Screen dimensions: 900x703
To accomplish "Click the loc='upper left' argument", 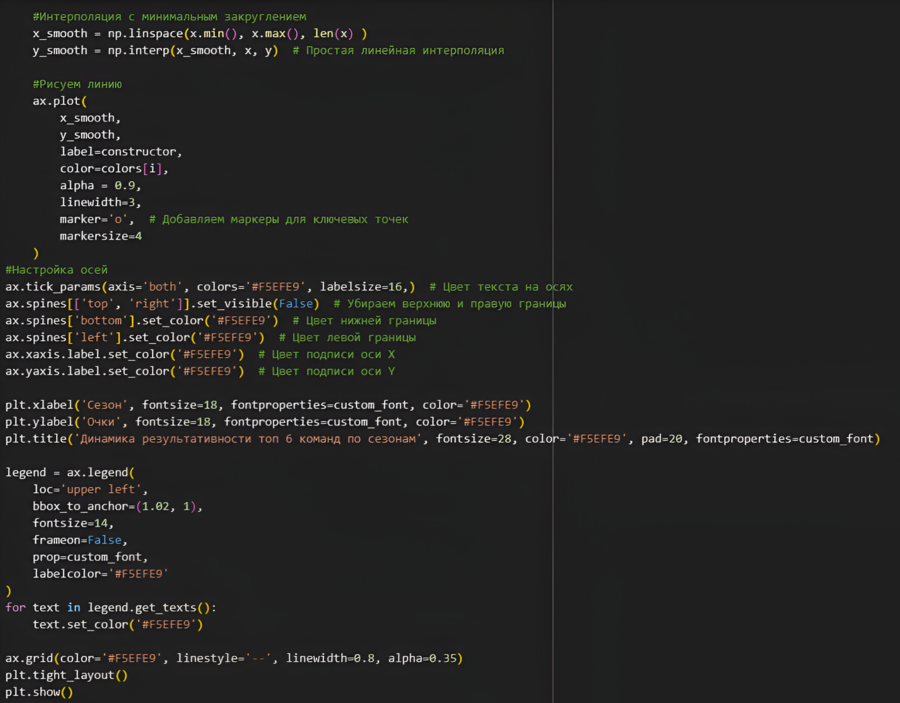I will click(x=90, y=489).
